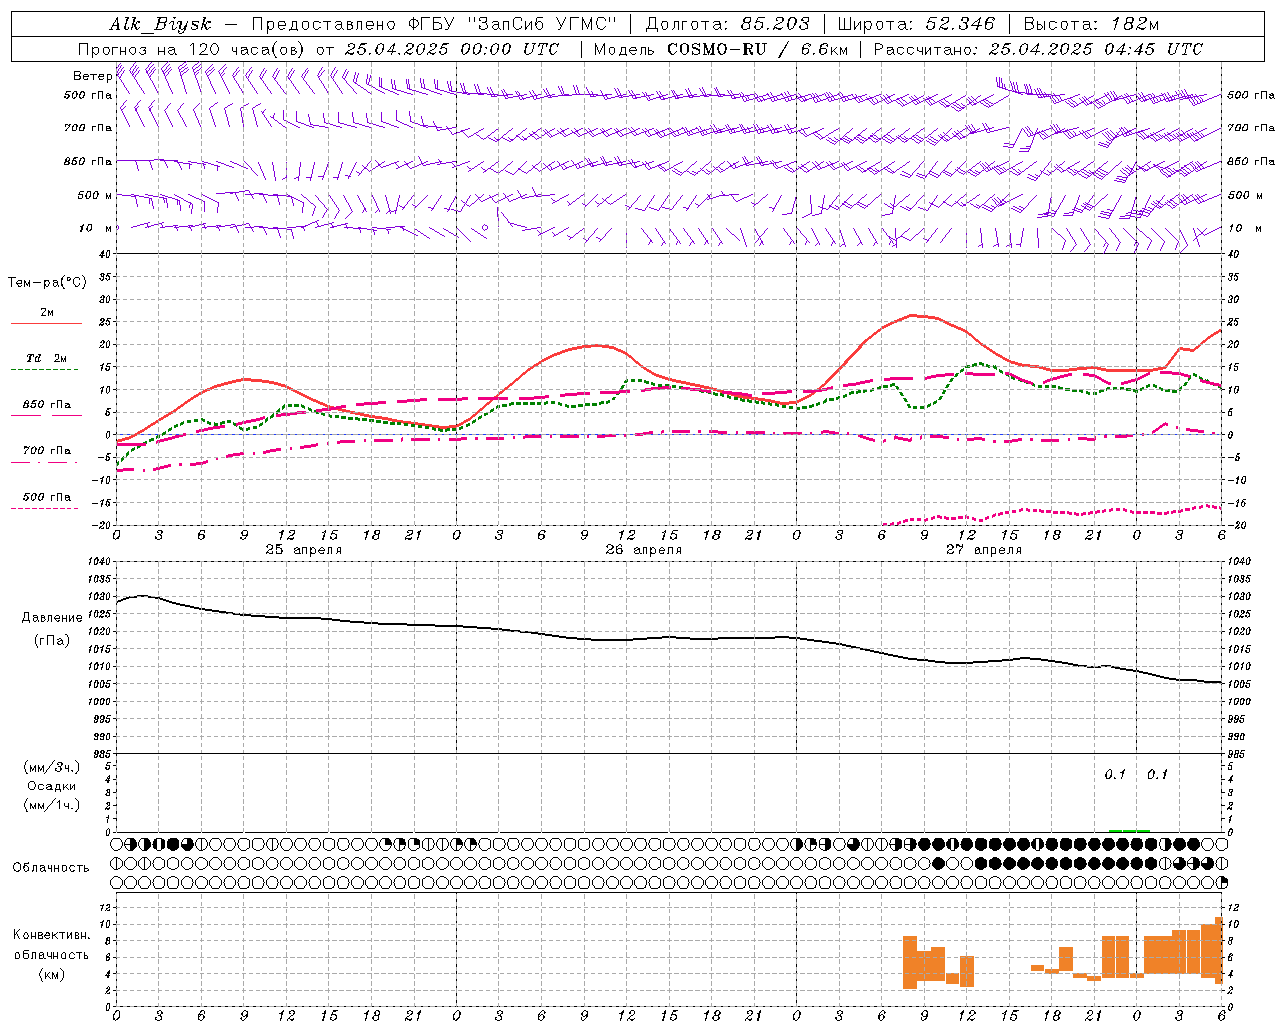This screenshot has height=1024, width=1280.
Task: Click the Широта: 52.346 value
Action: (x=916, y=24)
